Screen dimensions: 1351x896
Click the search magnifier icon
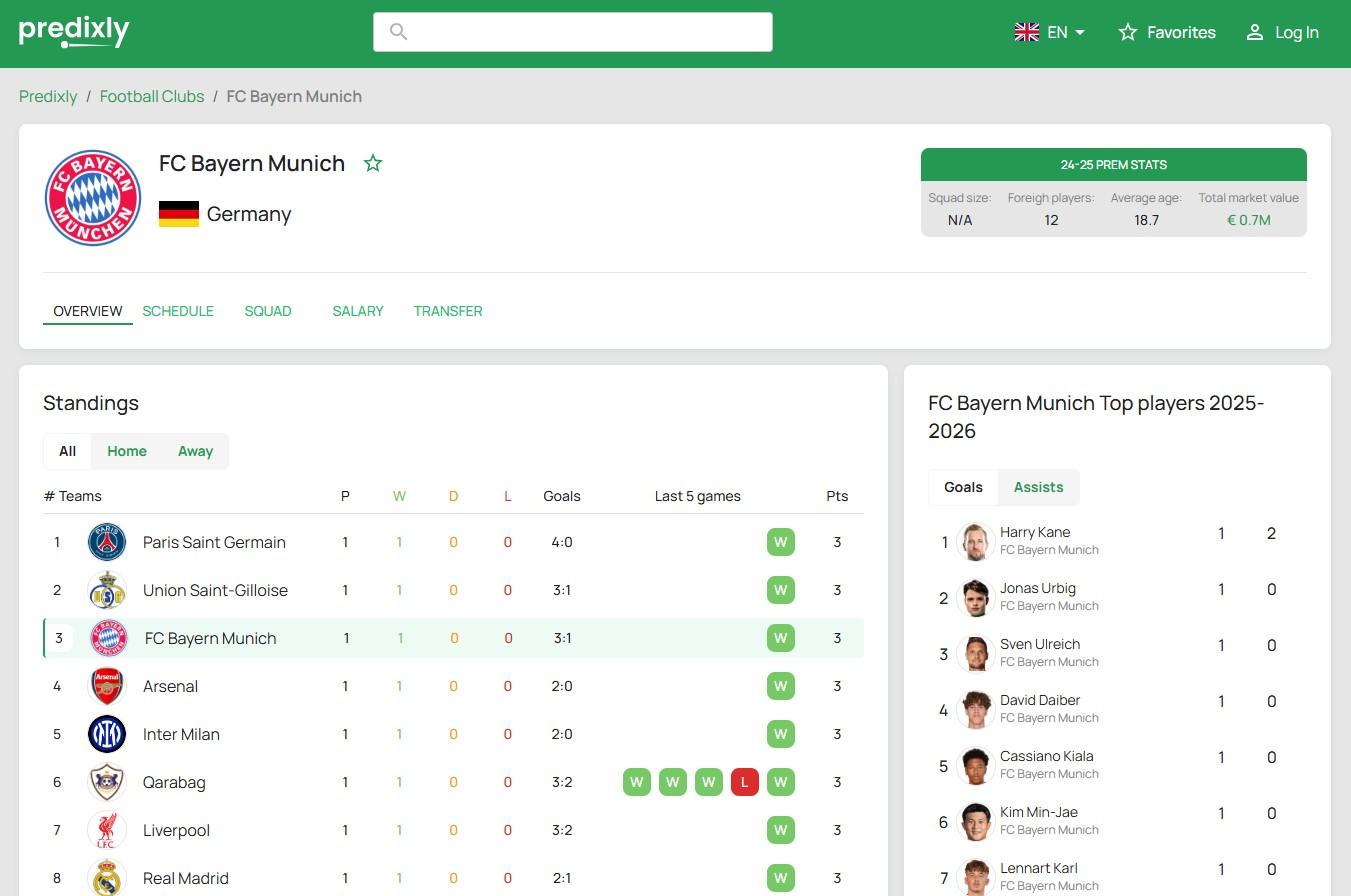point(398,32)
